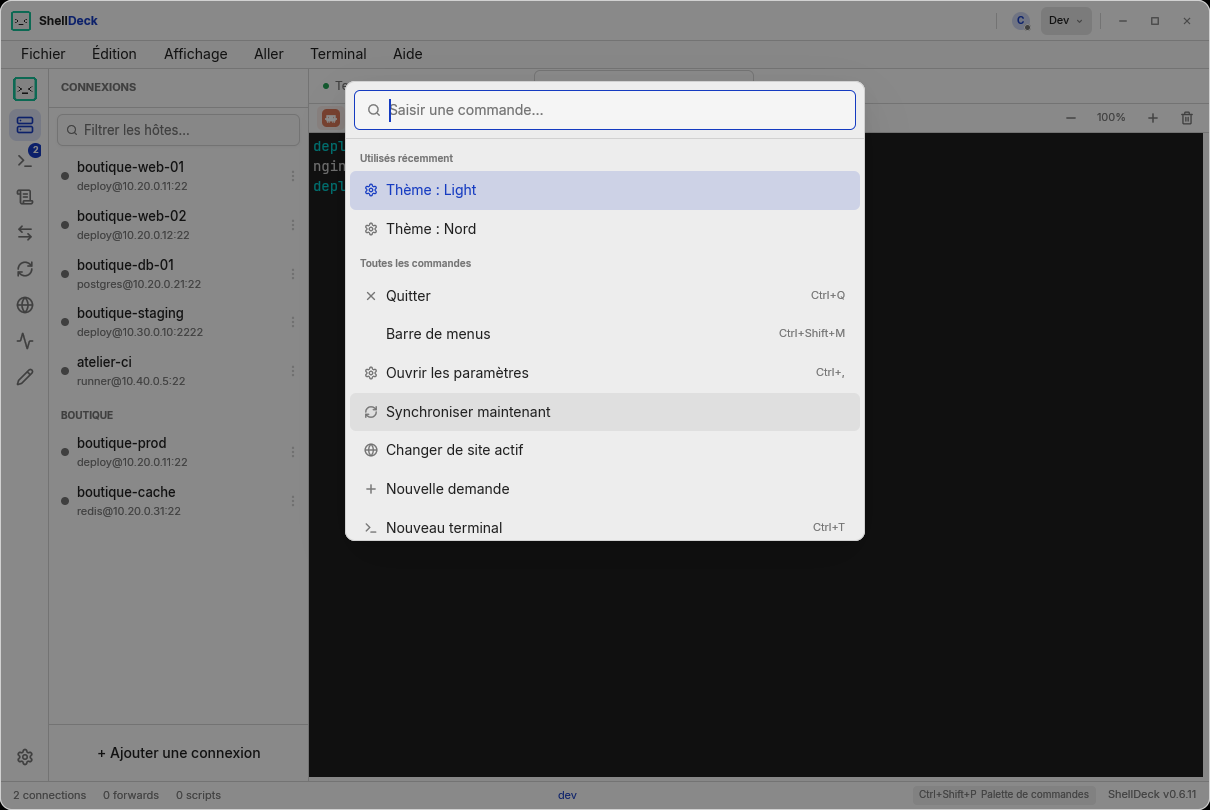Click the pencil edit icon in sidebar
The image size is (1210, 810).
coord(25,377)
